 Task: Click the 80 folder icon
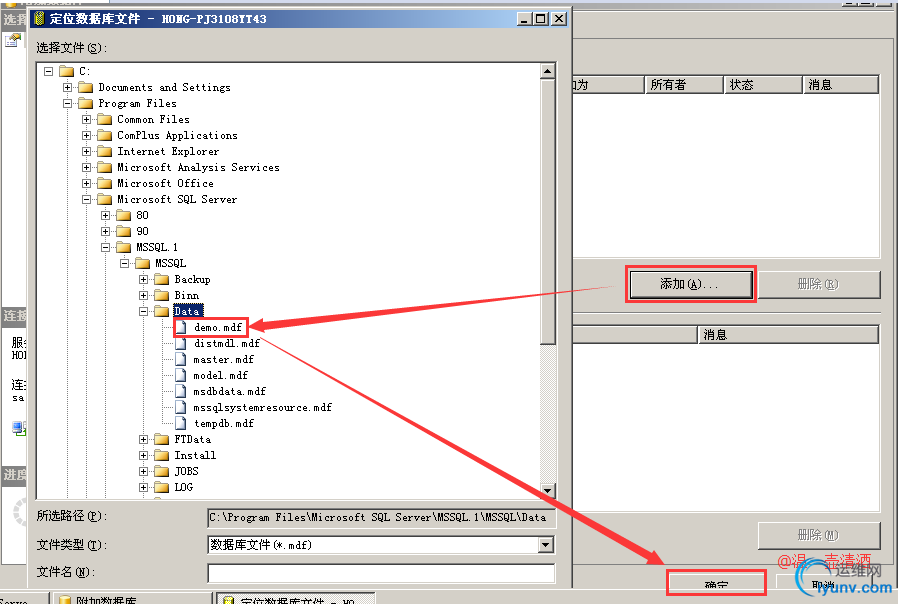pos(123,215)
